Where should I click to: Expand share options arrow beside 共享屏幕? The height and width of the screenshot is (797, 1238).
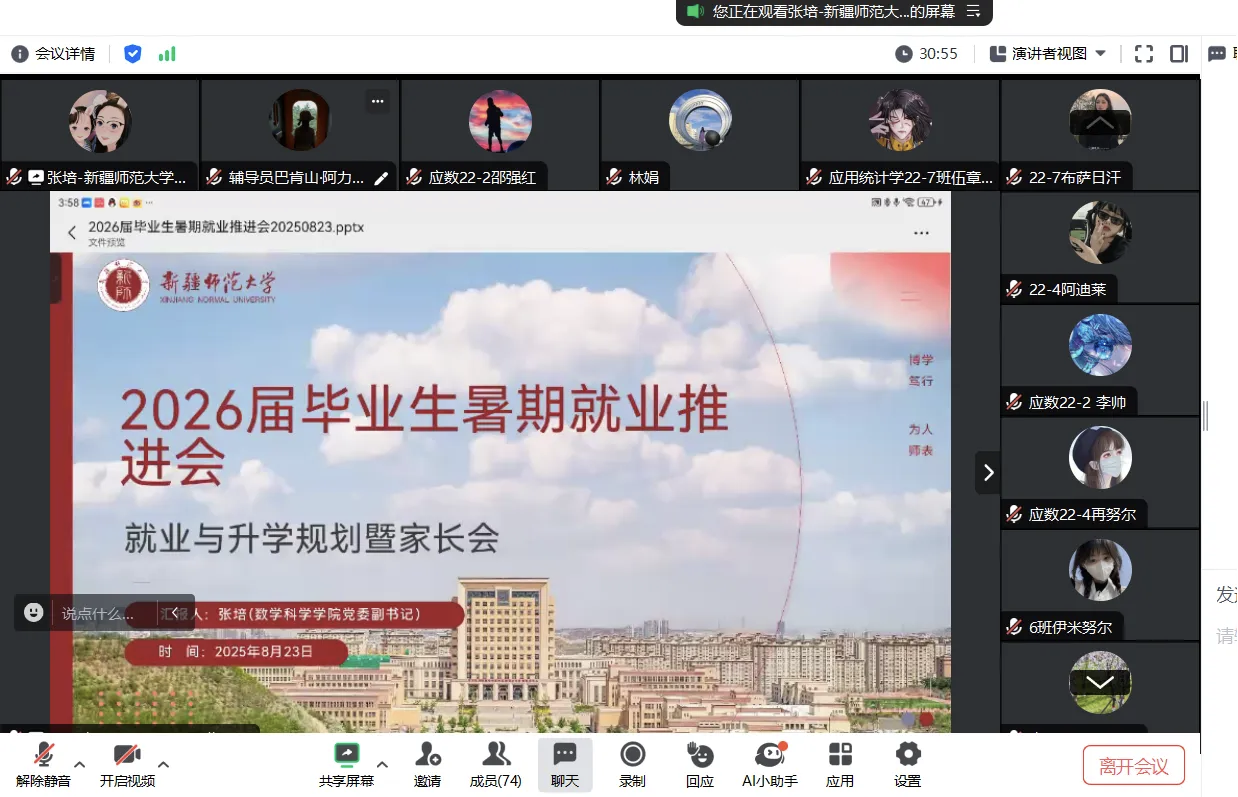click(x=382, y=765)
